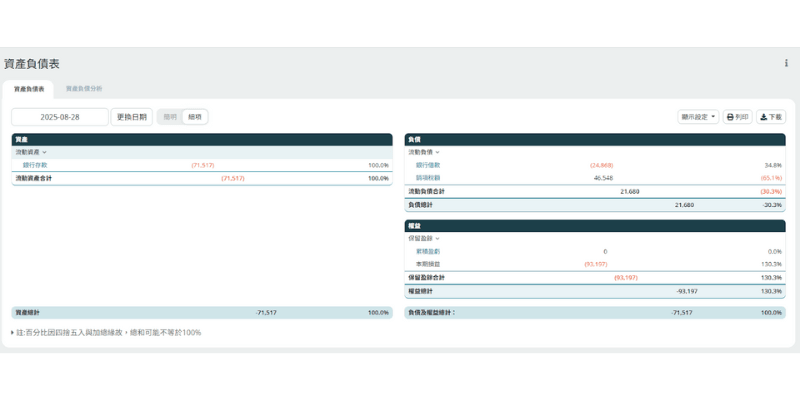Select the 資產負債表 tab
Image resolution: width=800 pixels, height=400 pixels.
(x=28, y=89)
